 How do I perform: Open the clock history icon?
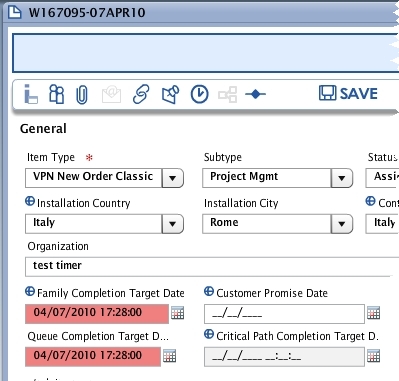point(199,94)
